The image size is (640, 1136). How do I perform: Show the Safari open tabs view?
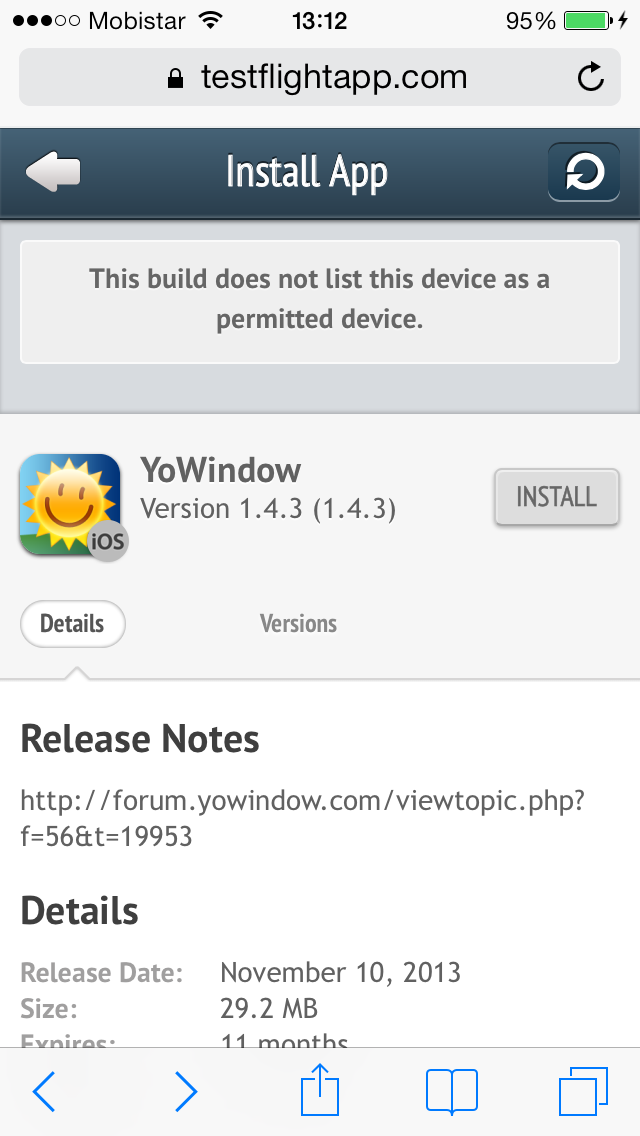click(583, 1091)
